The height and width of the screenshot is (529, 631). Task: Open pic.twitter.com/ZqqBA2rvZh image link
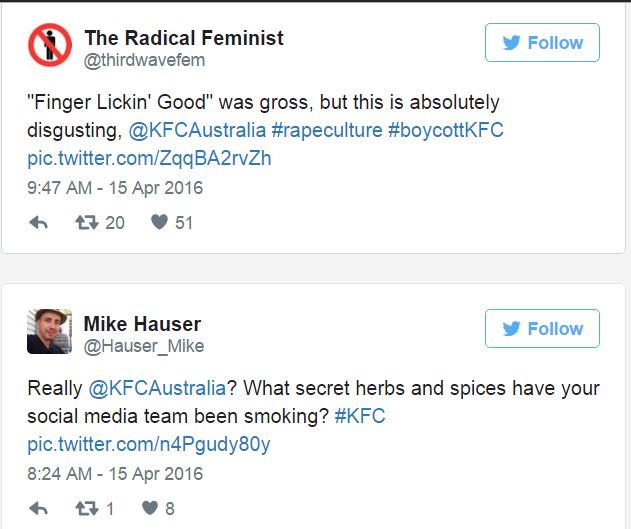[x=149, y=158]
